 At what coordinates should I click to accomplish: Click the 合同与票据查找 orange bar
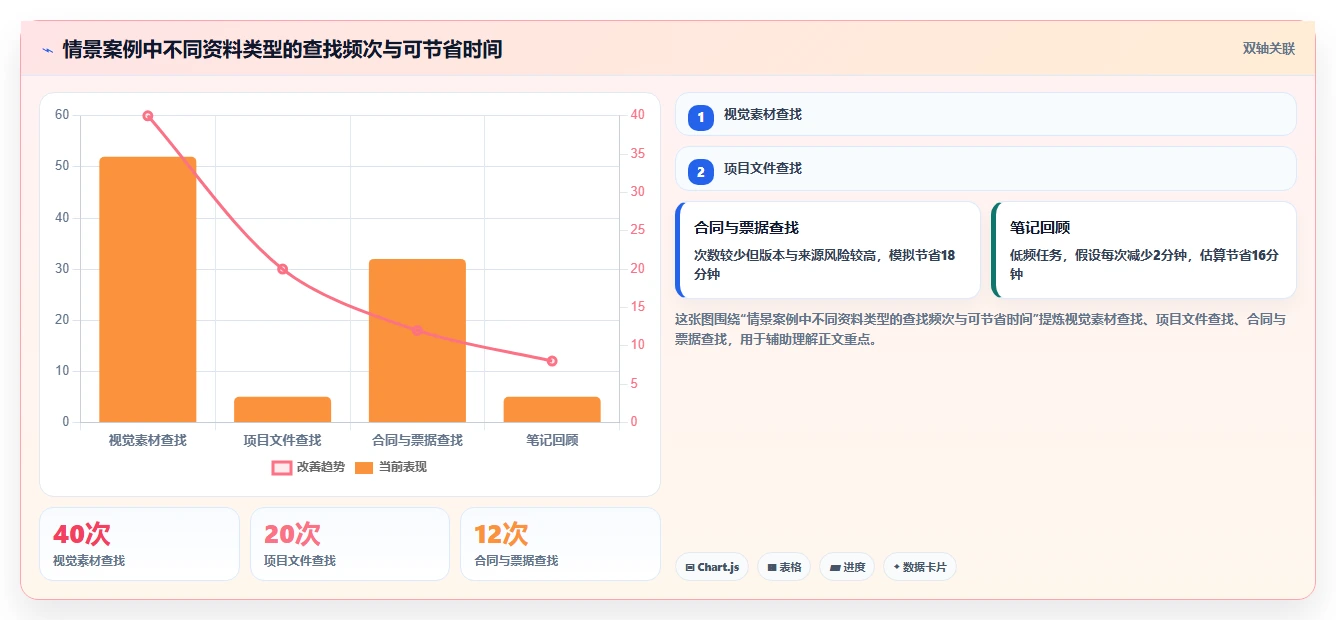(417, 340)
